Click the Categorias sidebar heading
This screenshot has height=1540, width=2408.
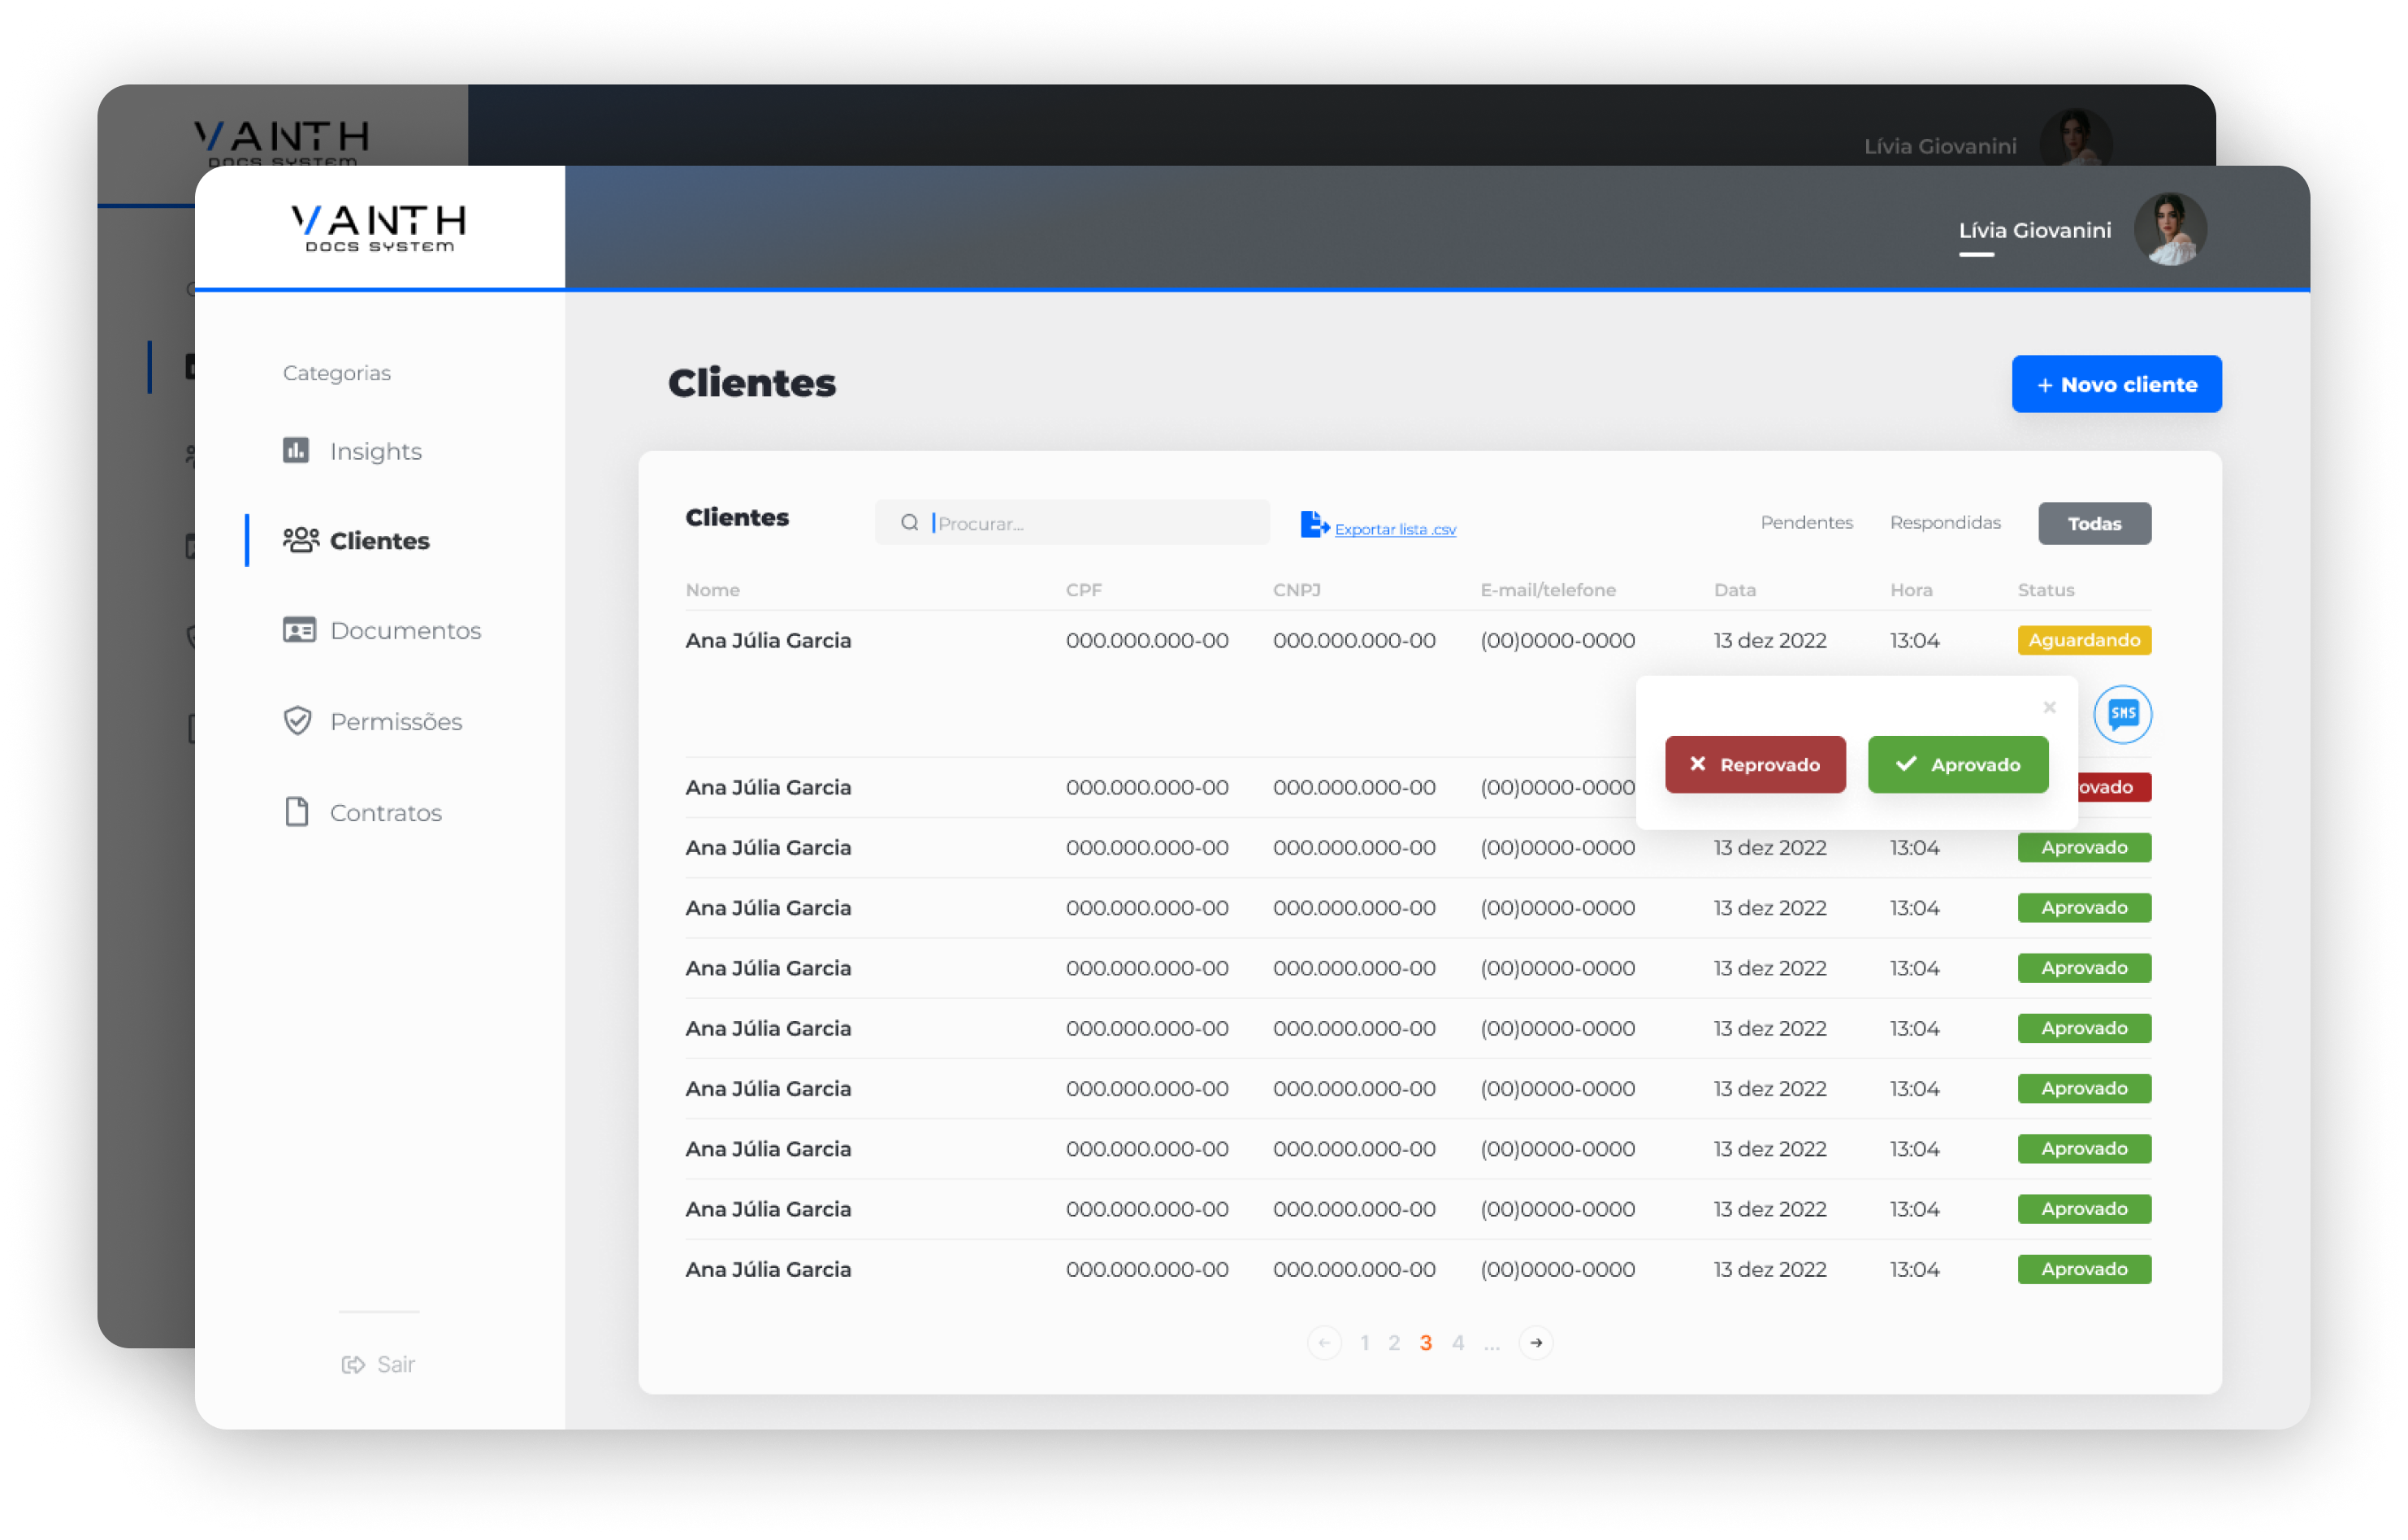337,373
